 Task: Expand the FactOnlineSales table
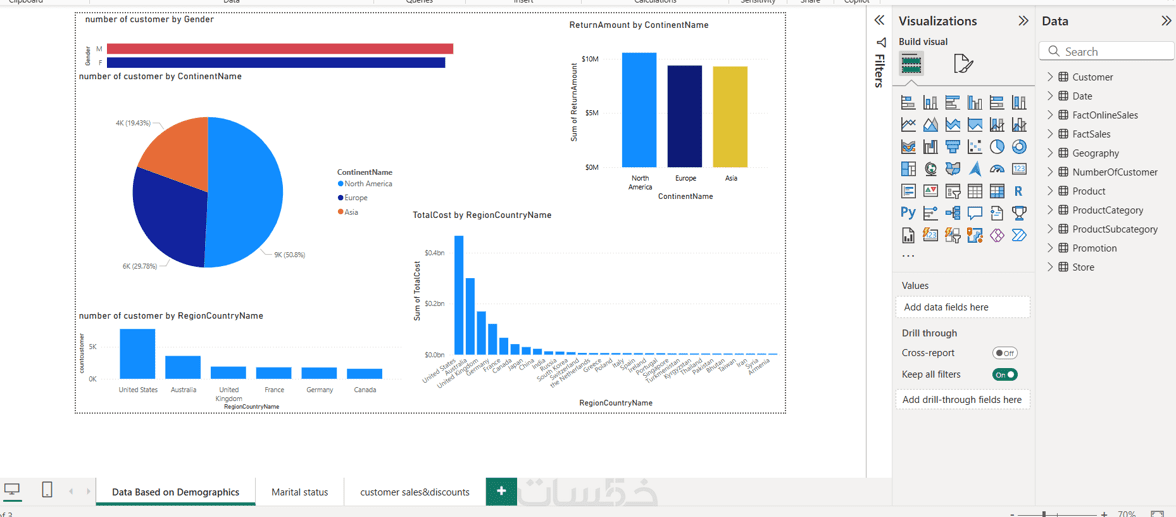1050,115
